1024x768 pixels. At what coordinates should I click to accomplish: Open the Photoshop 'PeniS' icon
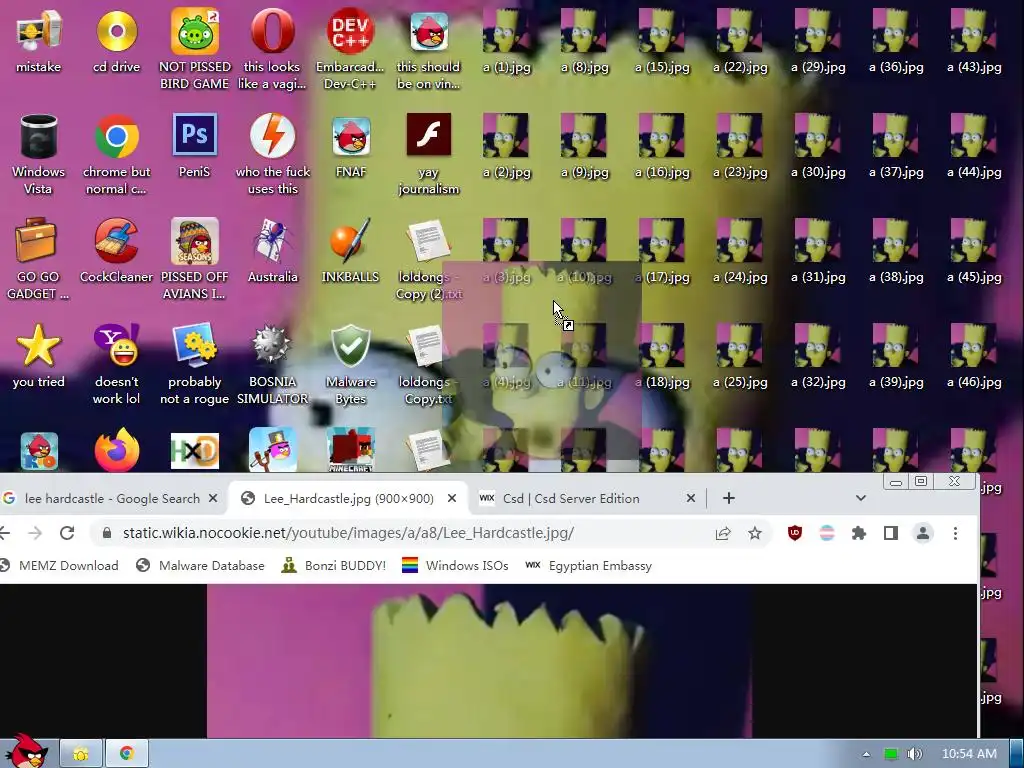(195, 146)
